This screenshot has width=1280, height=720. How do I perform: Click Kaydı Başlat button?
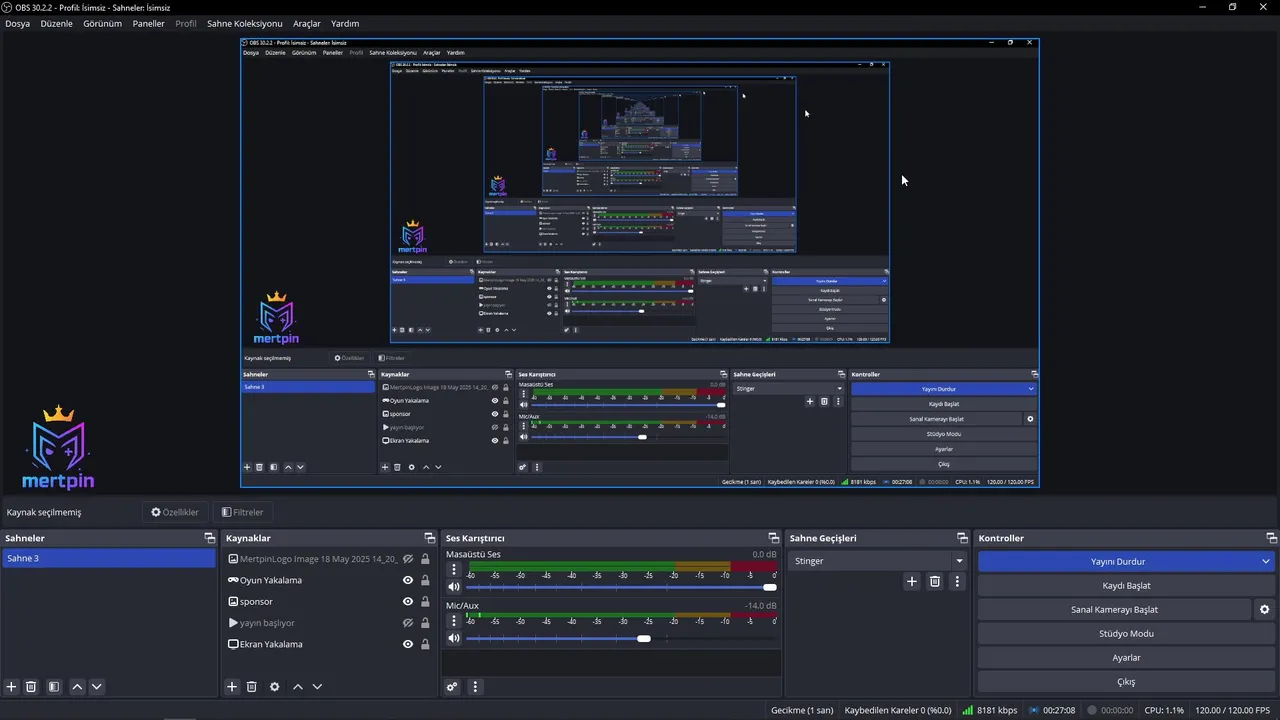click(x=1126, y=586)
